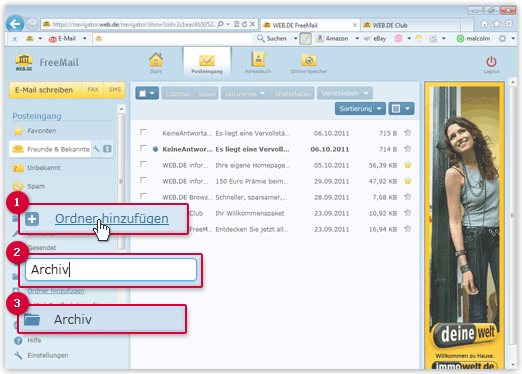Screen dimensions: 522x374
Task: Click the Archiv folder name input field
Action: point(111,269)
